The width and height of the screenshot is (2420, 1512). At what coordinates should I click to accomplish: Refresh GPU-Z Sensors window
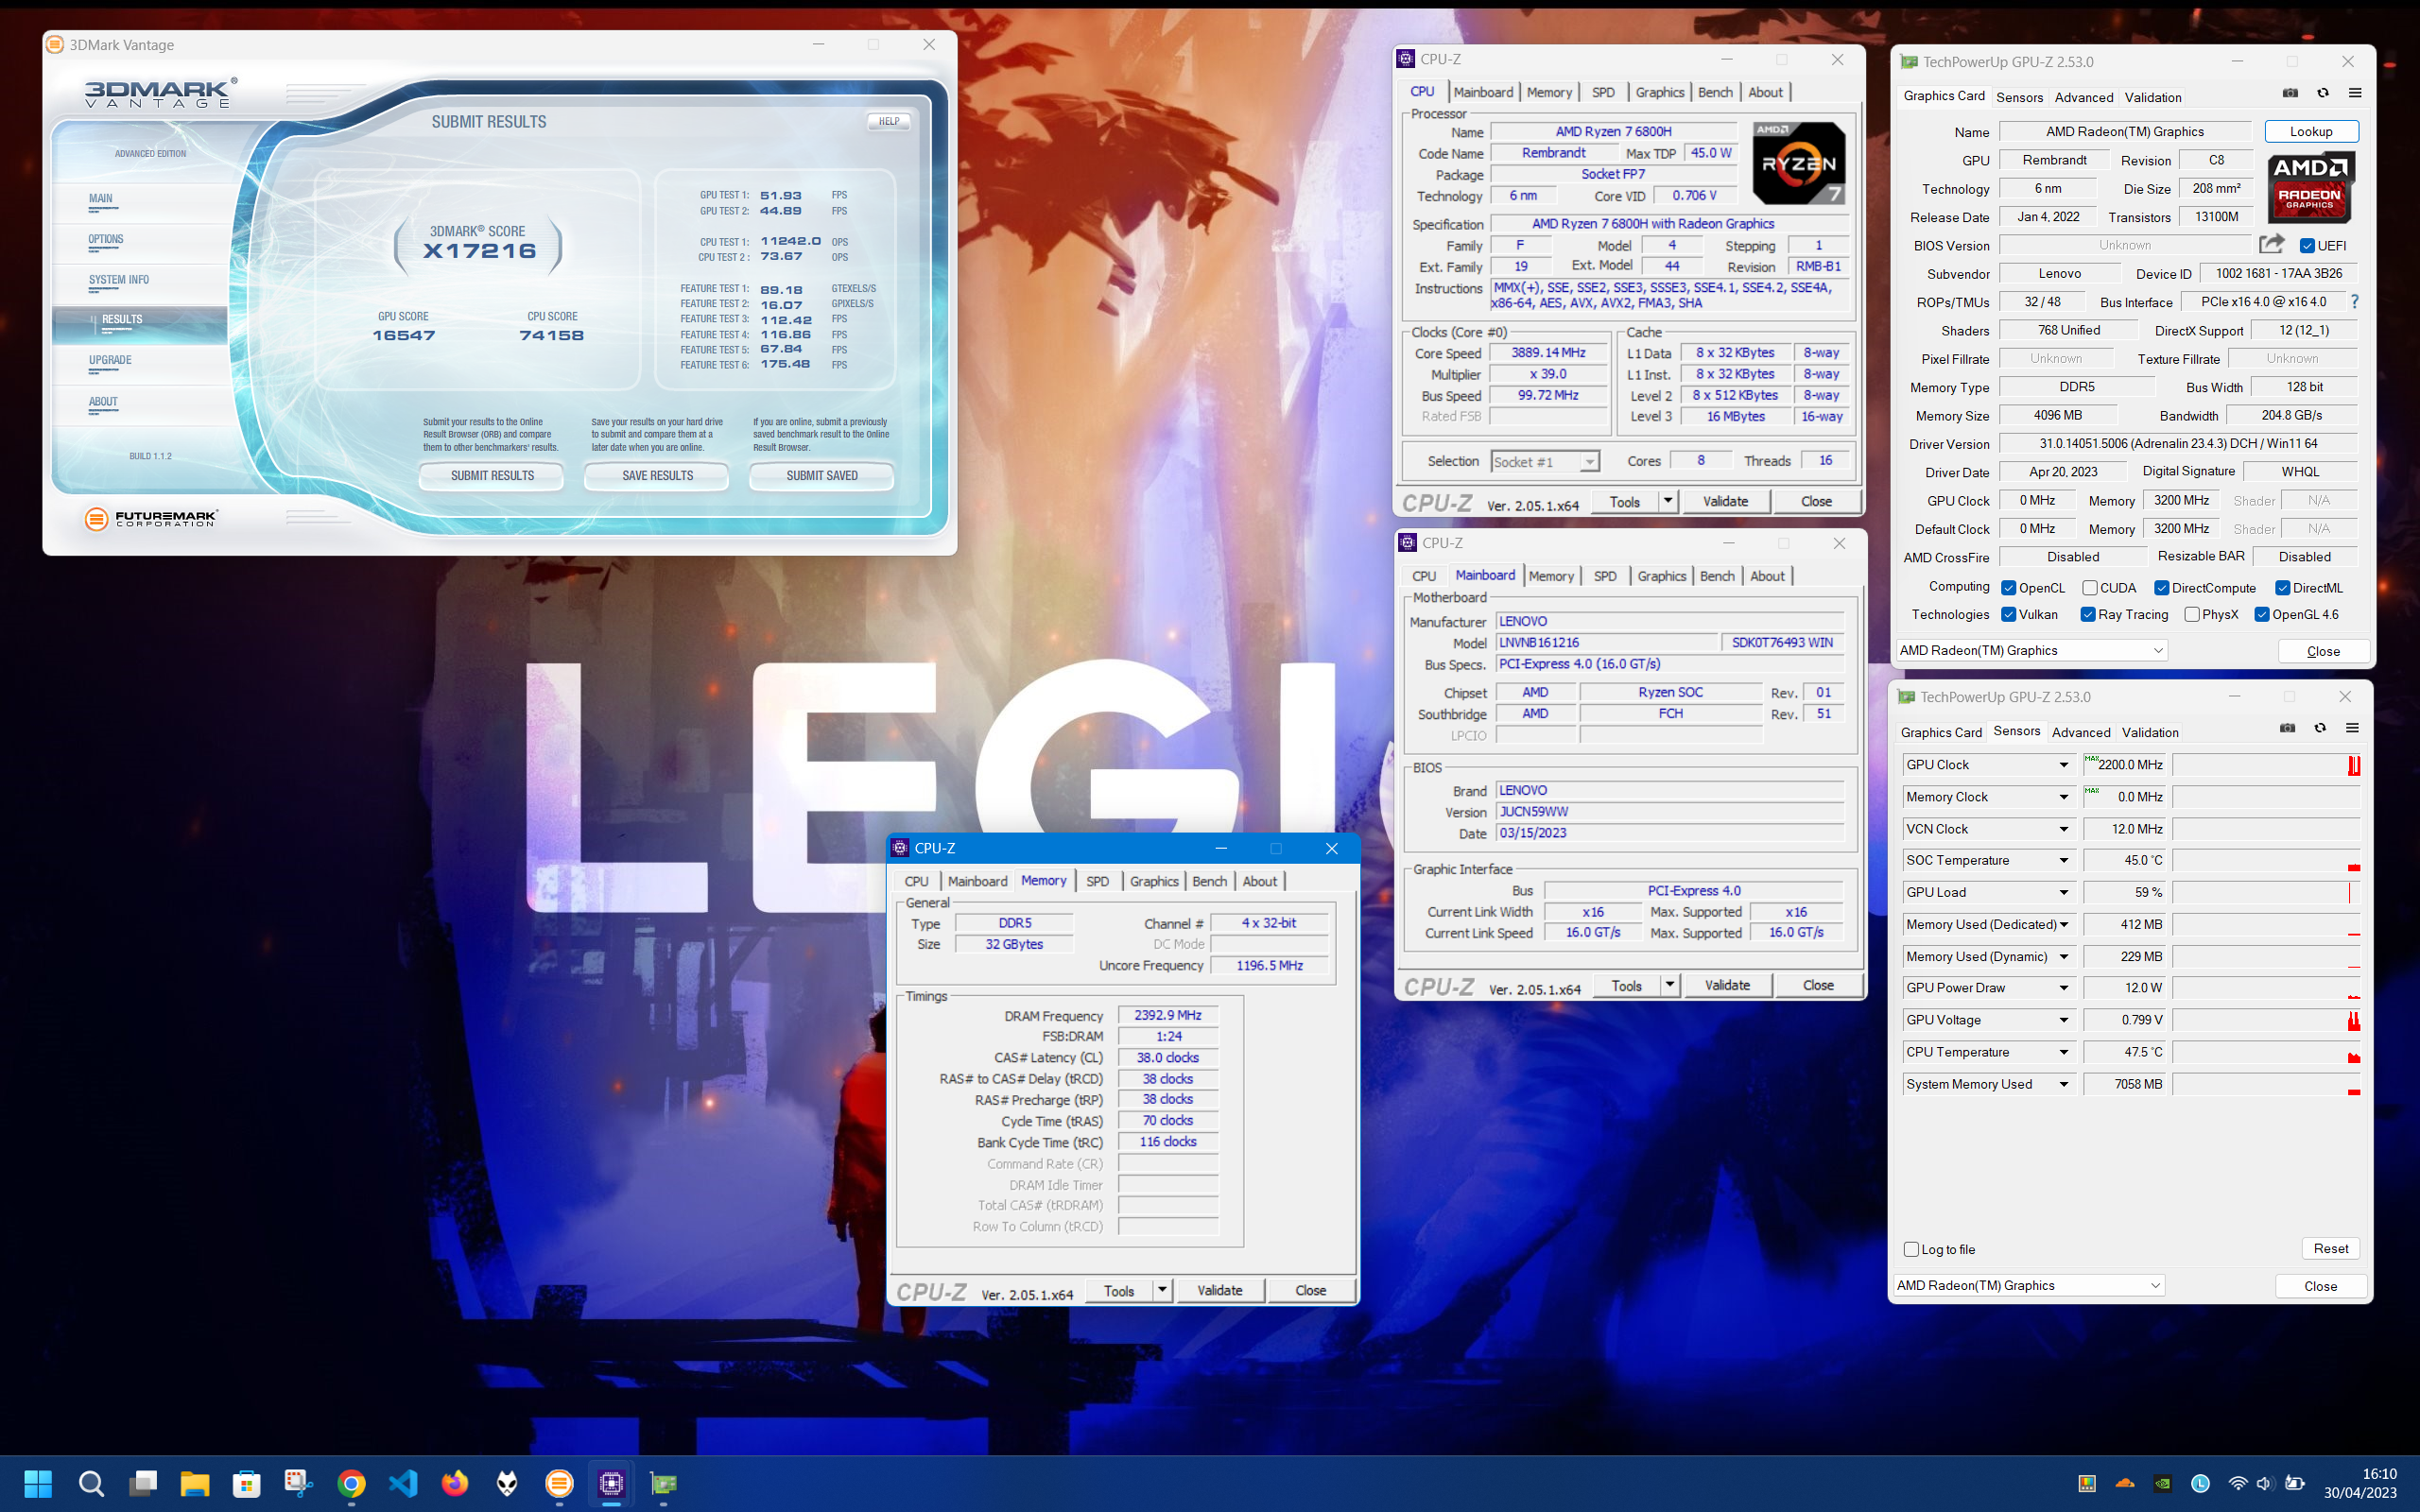pos(2320,728)
